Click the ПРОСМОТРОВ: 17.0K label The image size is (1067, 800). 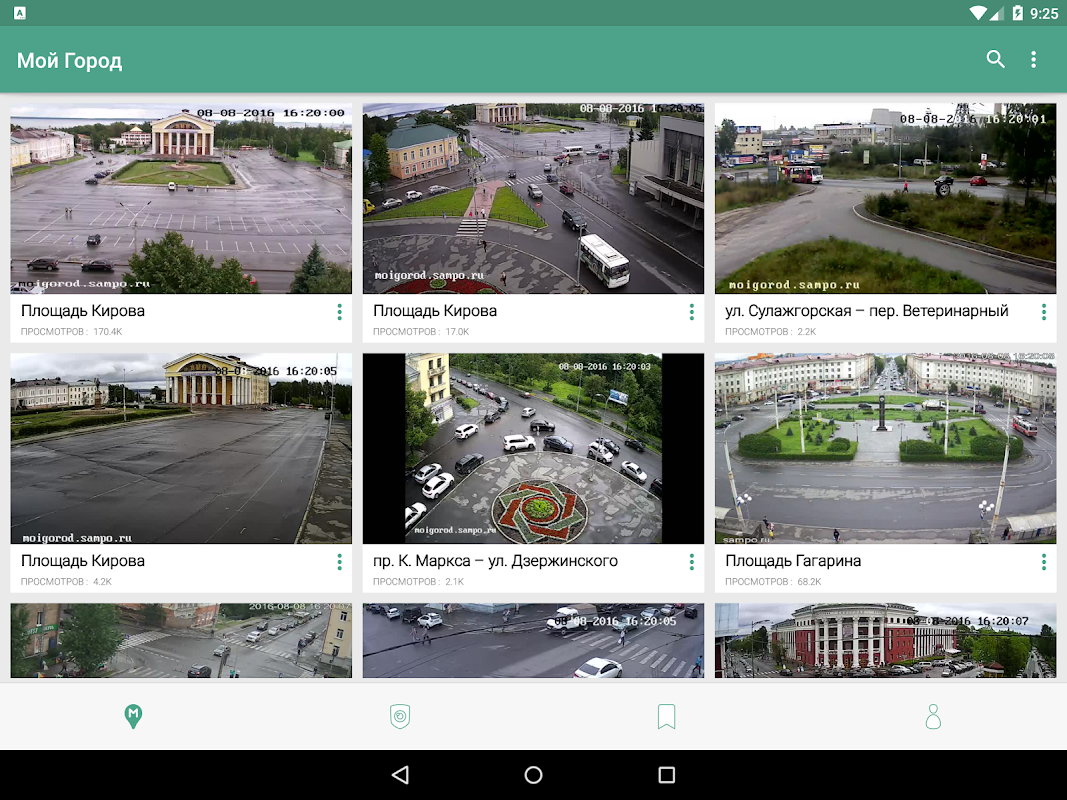click(x=421, y=332)
